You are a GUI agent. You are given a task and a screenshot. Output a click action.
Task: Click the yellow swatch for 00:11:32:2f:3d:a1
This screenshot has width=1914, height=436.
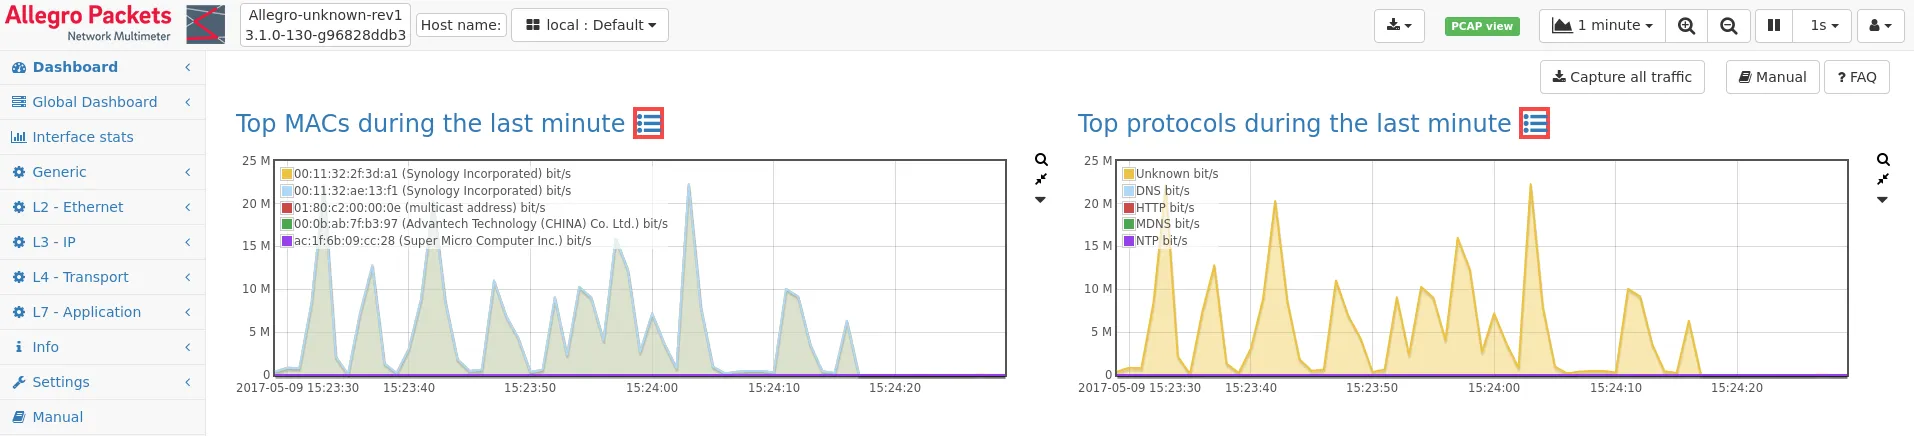[287, 174]
